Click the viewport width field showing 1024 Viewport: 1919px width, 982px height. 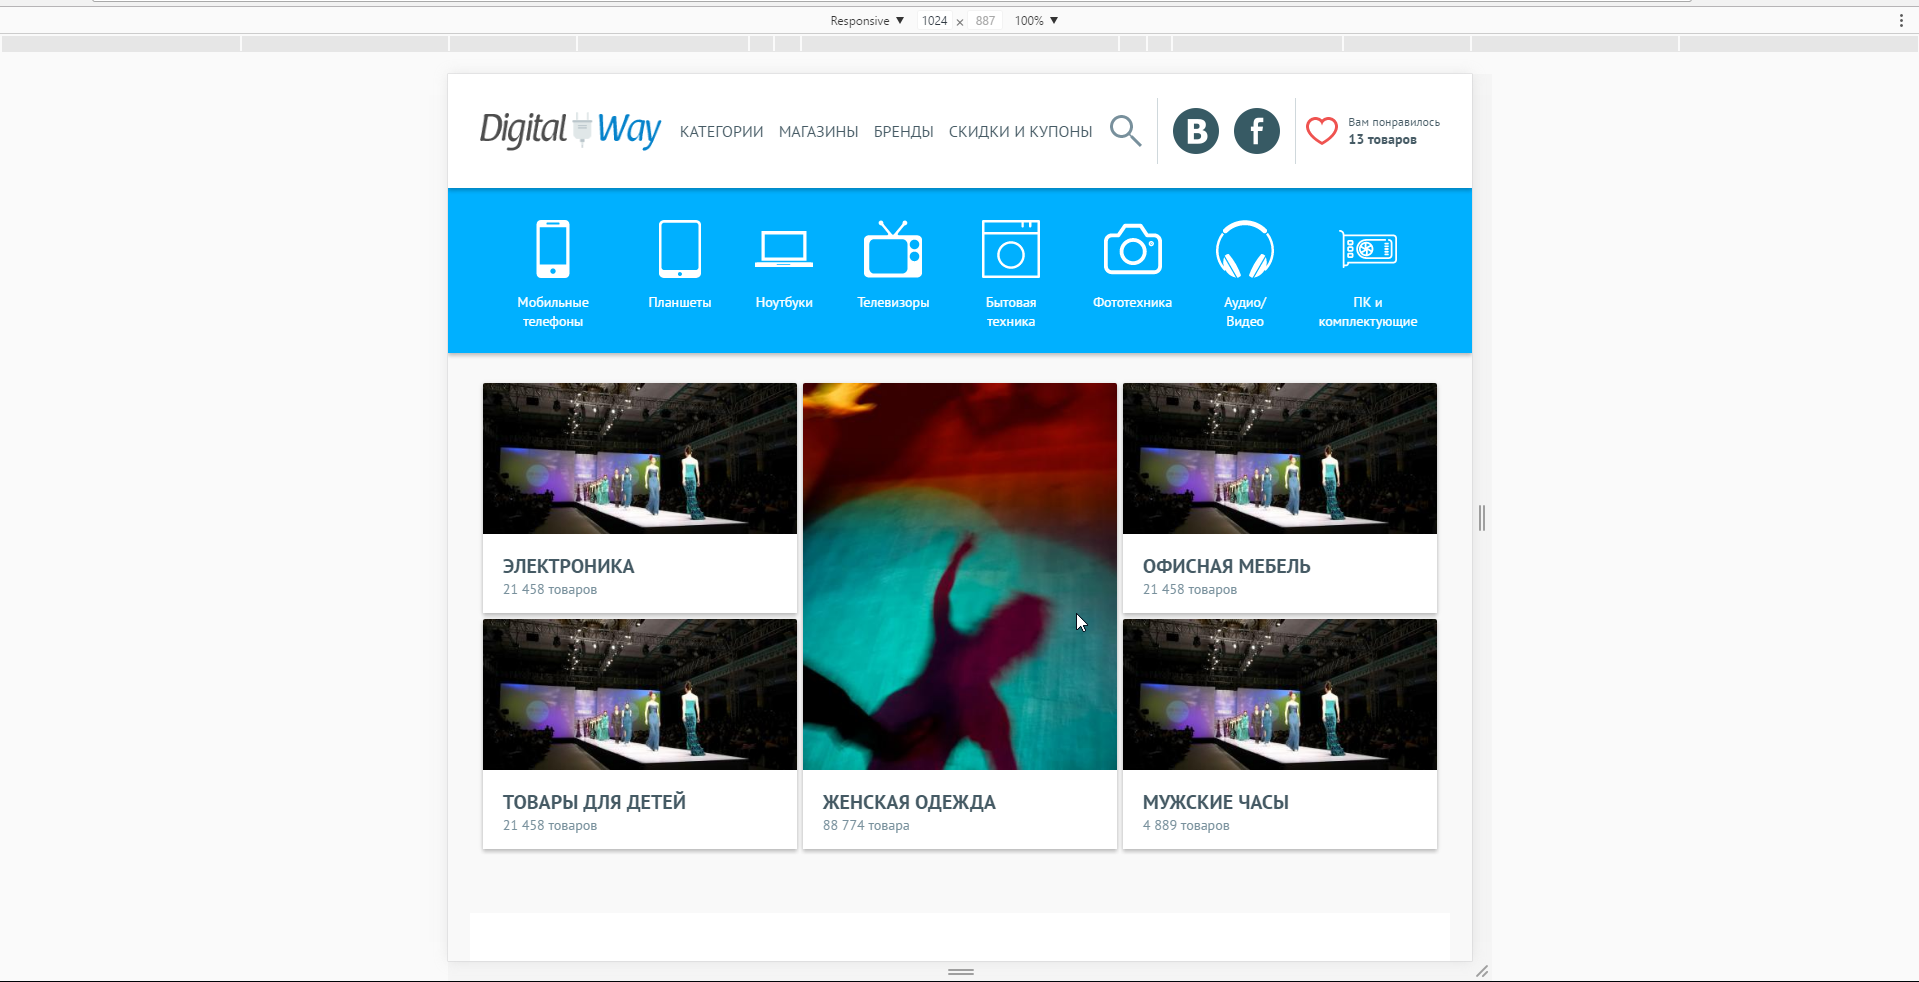935,21
